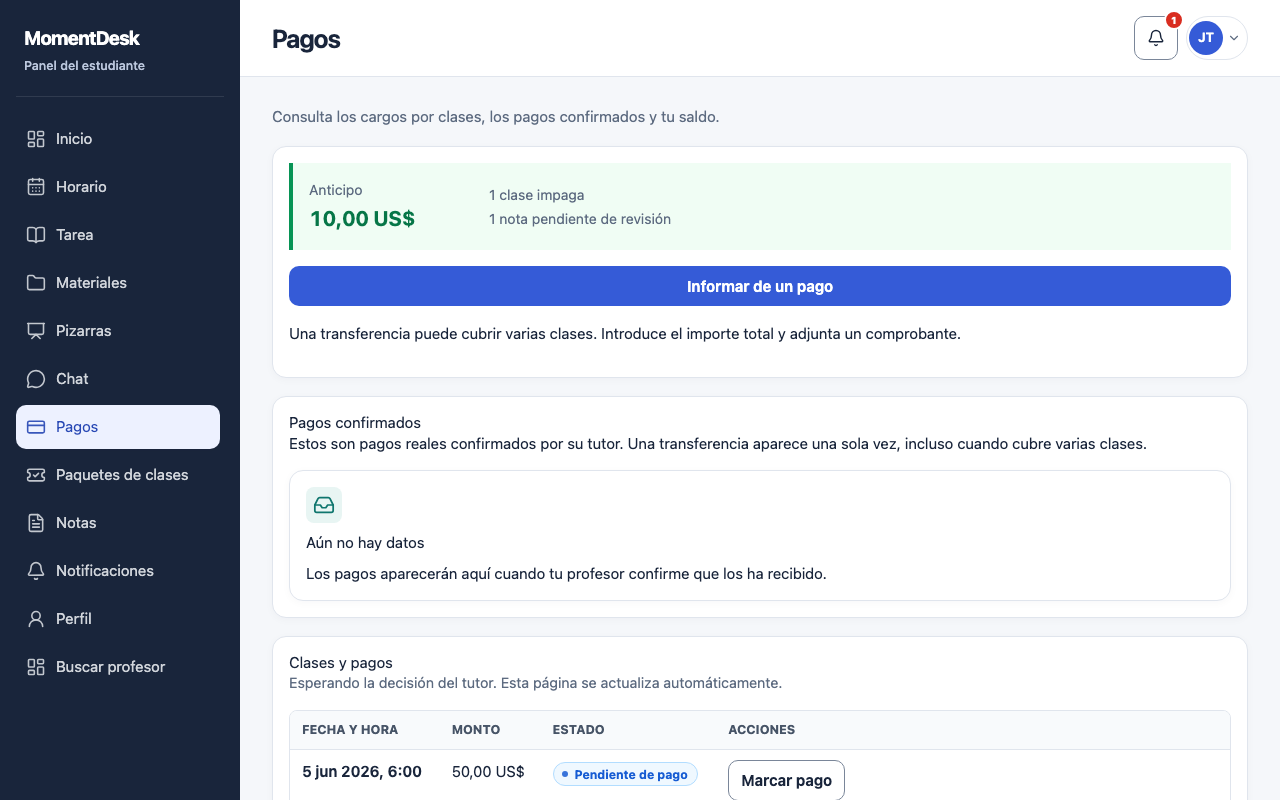The height and width of the screenshot is (800, 1280).
Task: Click the 'Panel del estudiante' subtitle
Action: [84, 66]
